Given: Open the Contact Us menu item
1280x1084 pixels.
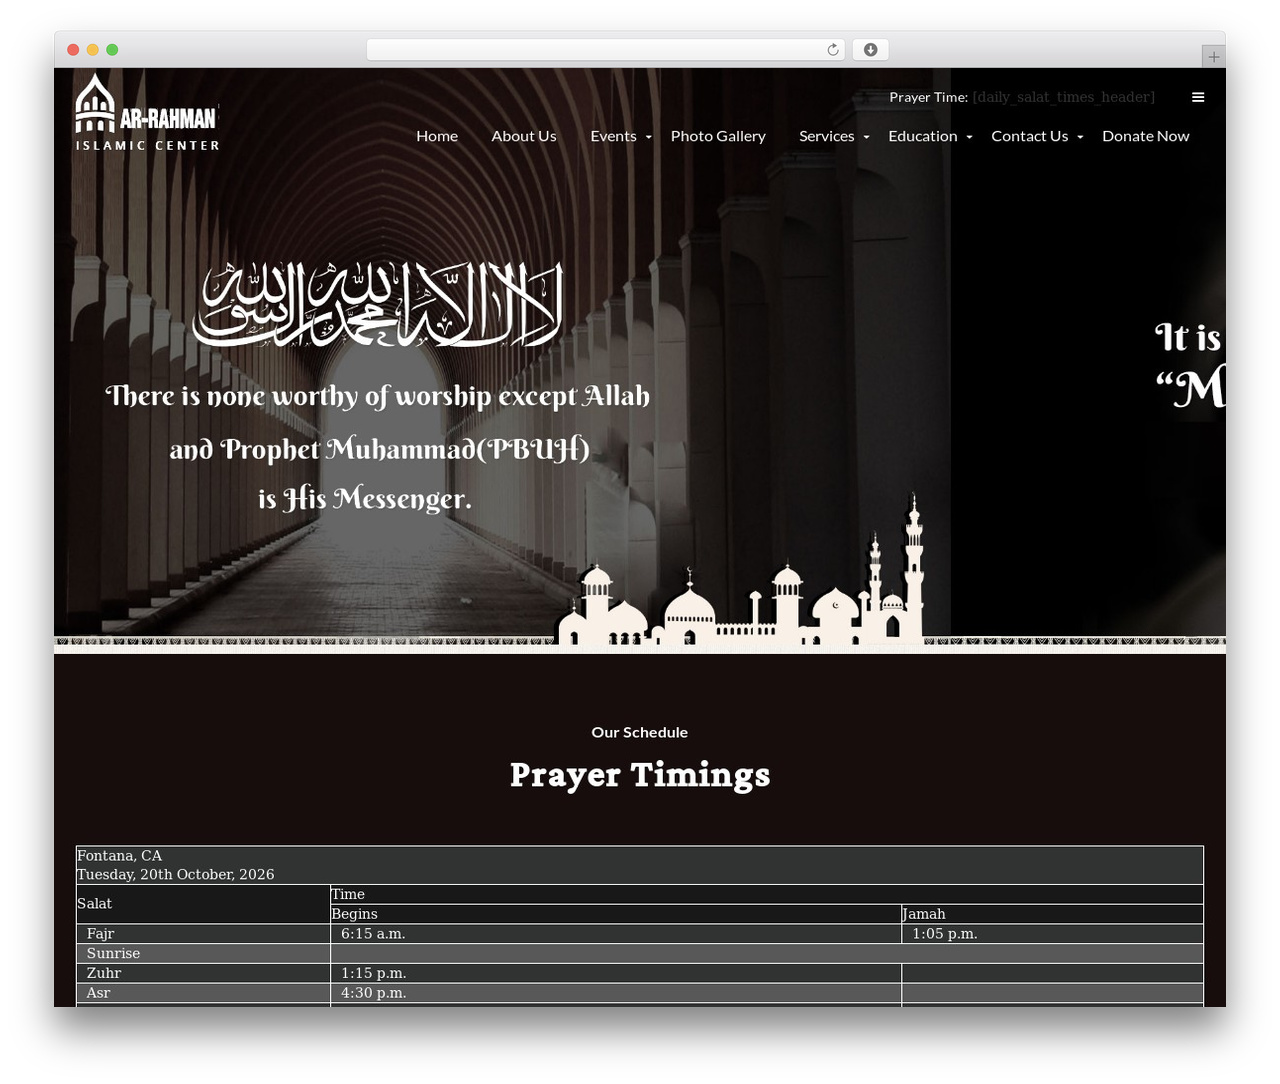Looking at the screenshot, I should pyautogui.click(x=1030, y=136).
